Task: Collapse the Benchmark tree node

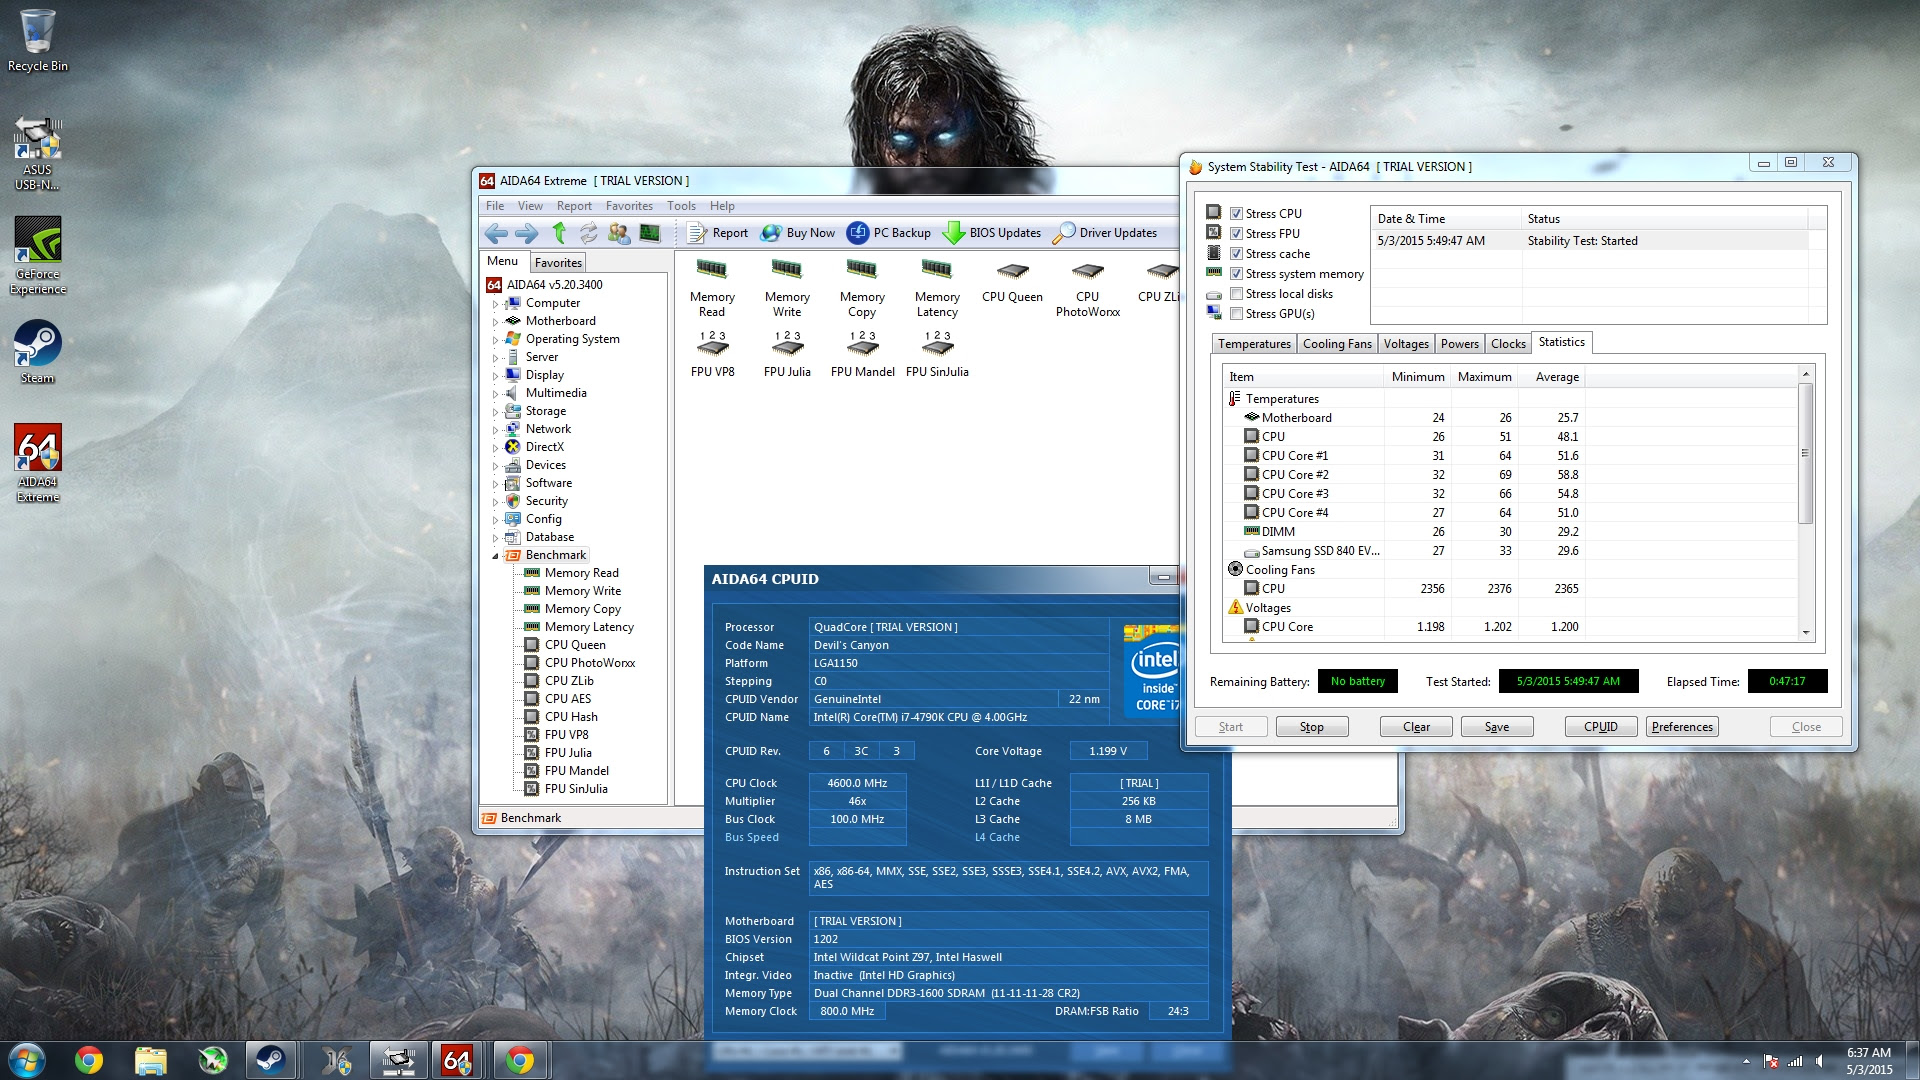Action: pyautogui.click(x=495, y=555)
